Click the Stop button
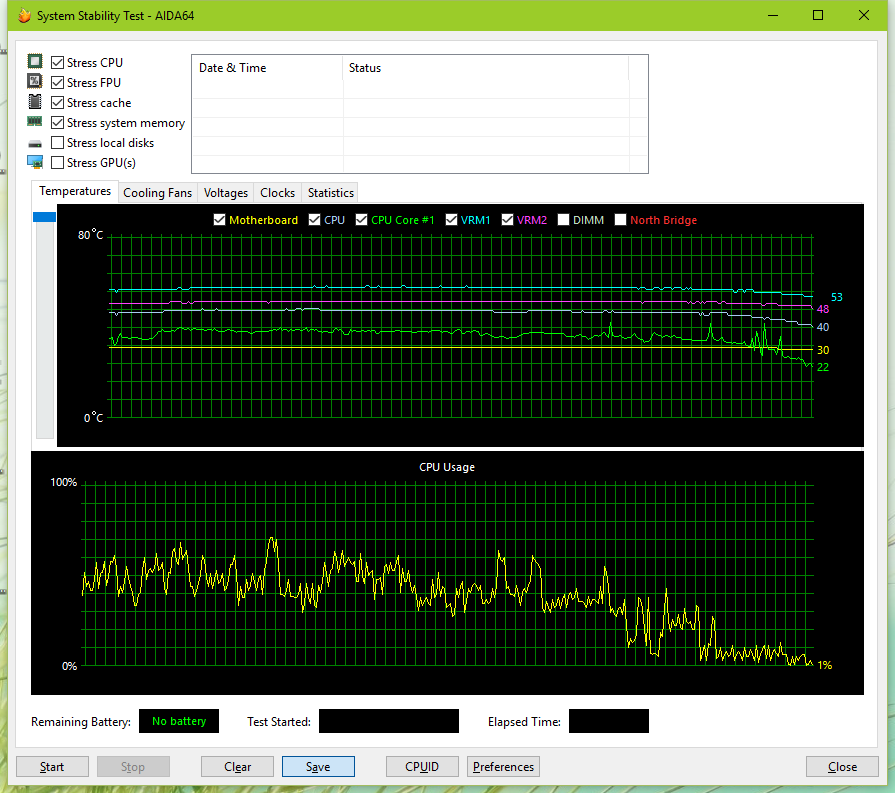The width and height of the screenshot is (895, 793). [x=133, y=766]
